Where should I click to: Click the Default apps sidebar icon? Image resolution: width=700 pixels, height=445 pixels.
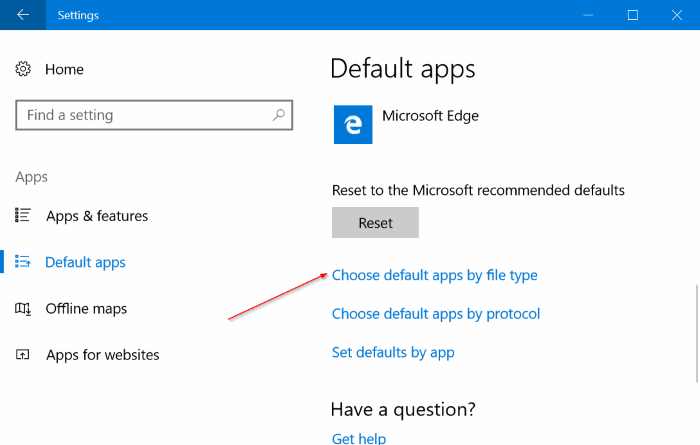pyautogui.click(x=23, y=262)
